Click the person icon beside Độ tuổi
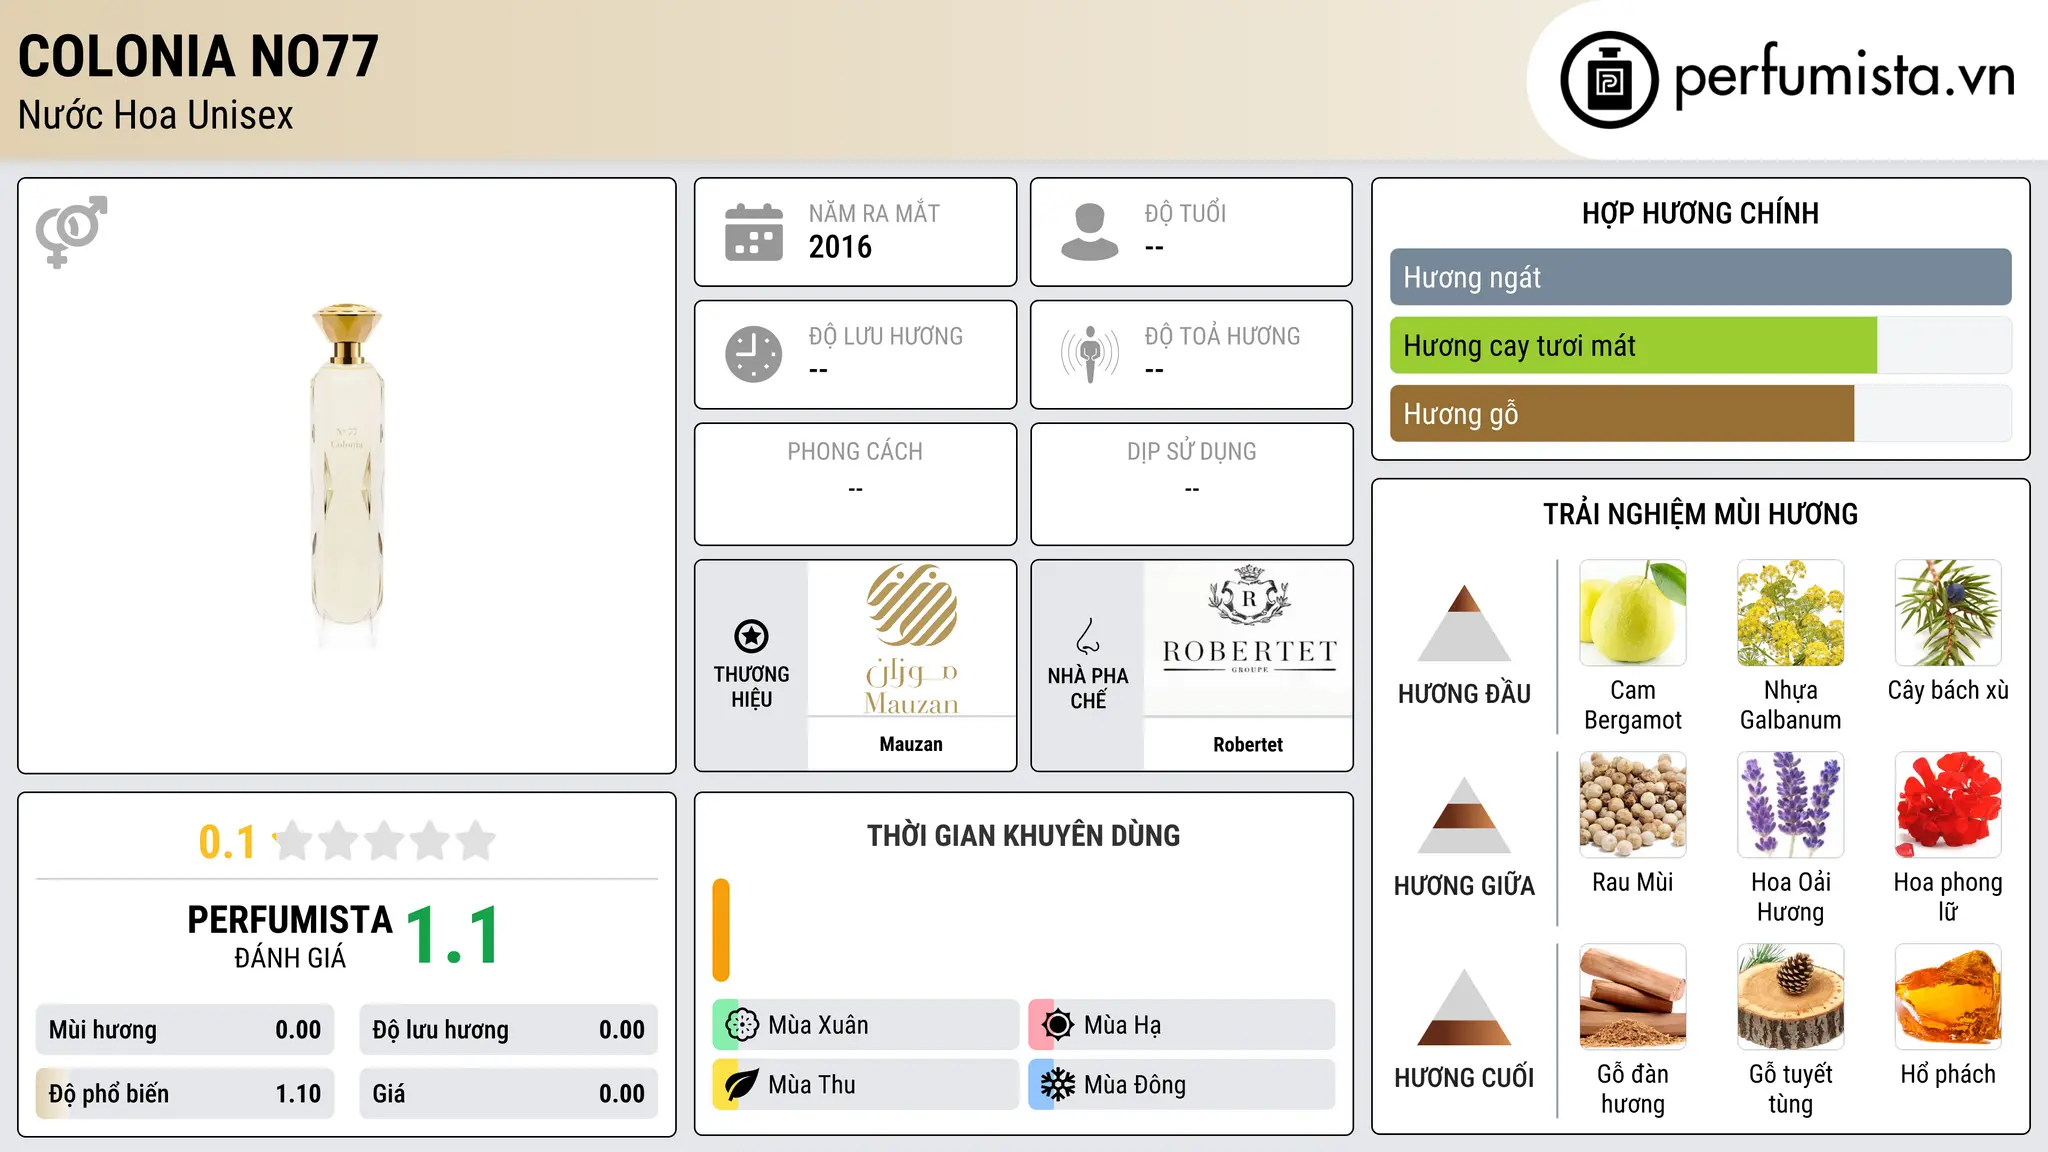Image resolution: width=2048 pixels, height=1152 pixels. click(x=1089, y=232)
